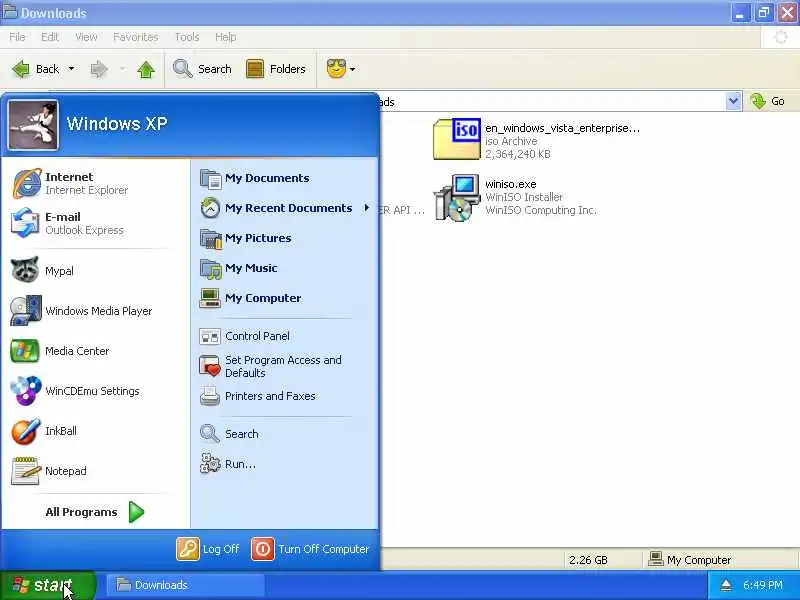Screen dimensions: 800x600
Task: Open Set Program Access and Defaults
Action: tap(270, 366)
